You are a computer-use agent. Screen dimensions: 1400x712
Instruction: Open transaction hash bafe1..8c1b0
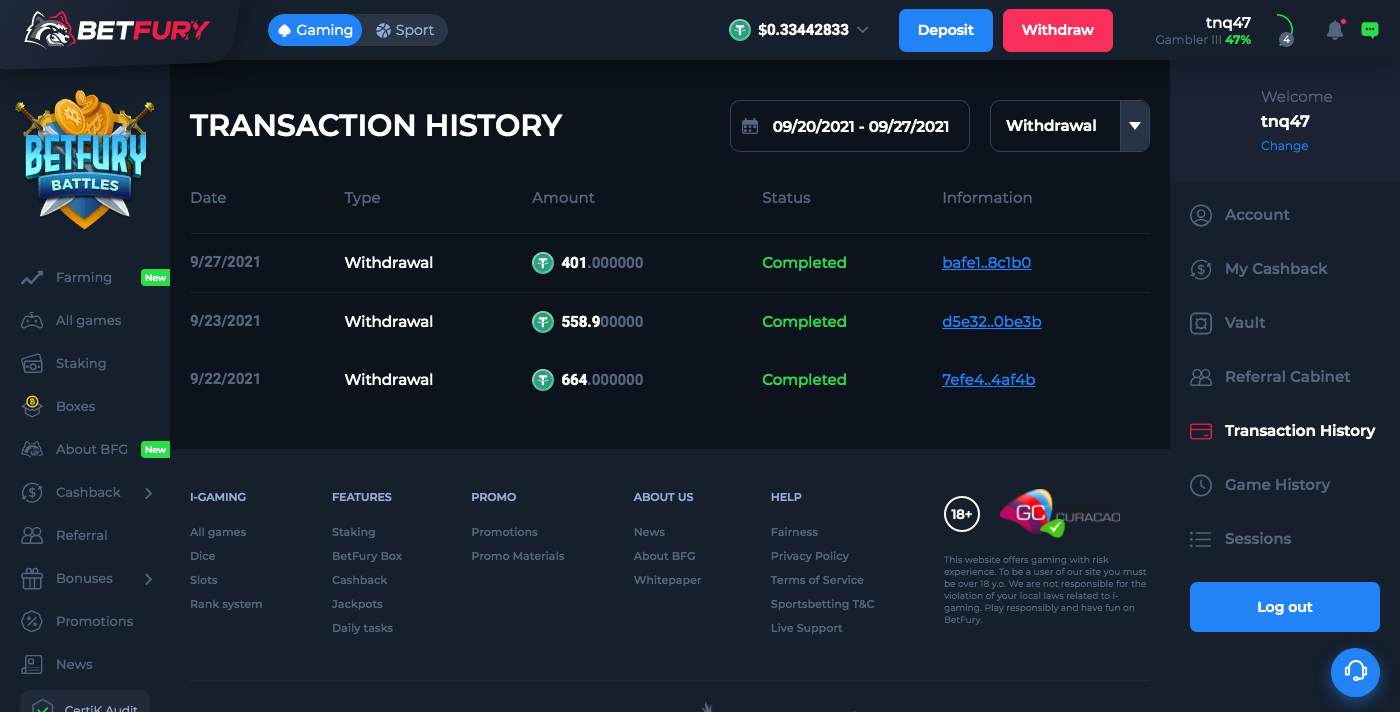point(986,263)
